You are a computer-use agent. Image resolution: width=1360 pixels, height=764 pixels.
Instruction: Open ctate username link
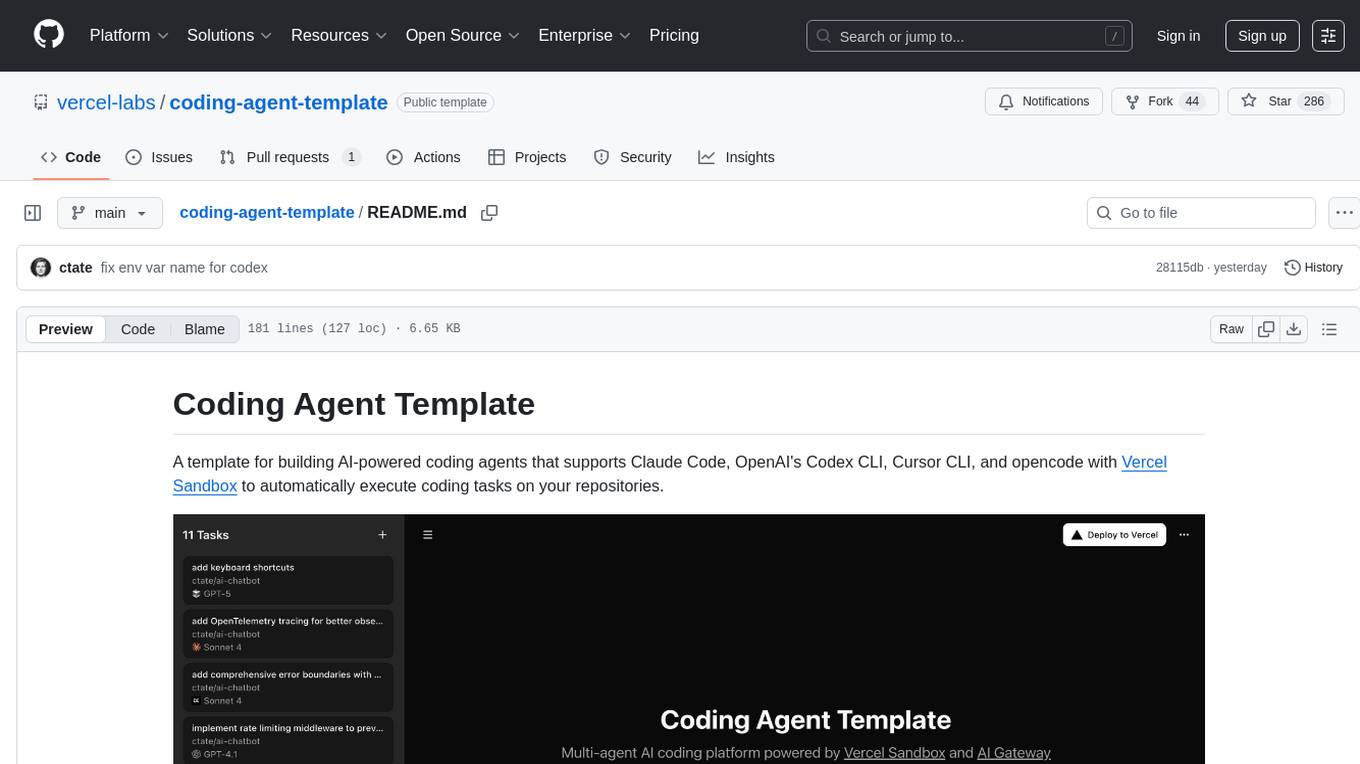[76, 267]
